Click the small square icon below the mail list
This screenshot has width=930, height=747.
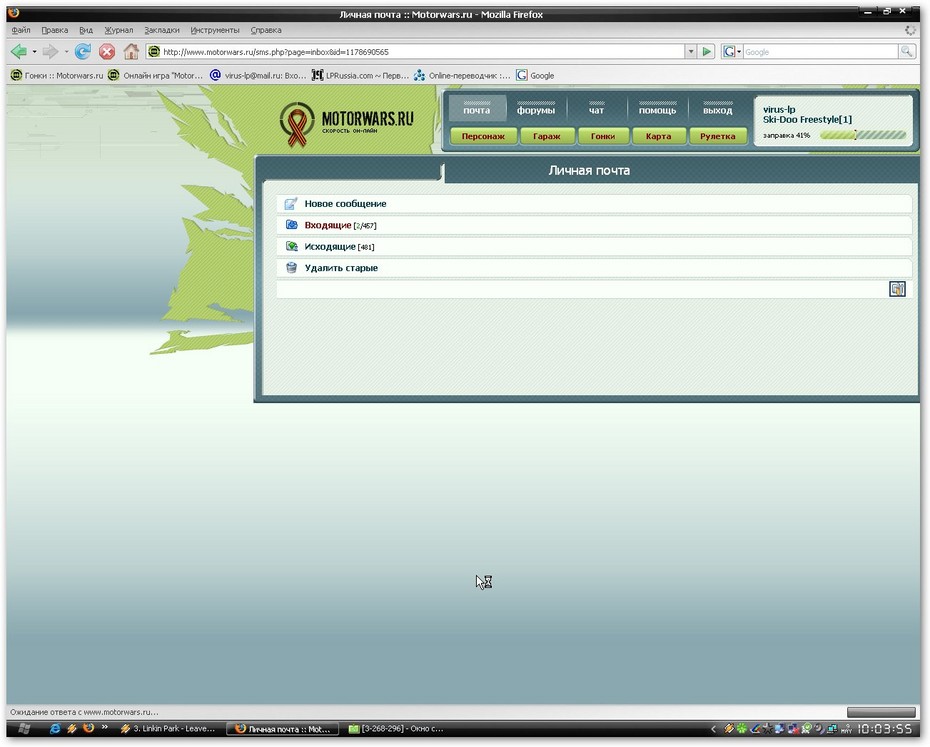point(897,289)
